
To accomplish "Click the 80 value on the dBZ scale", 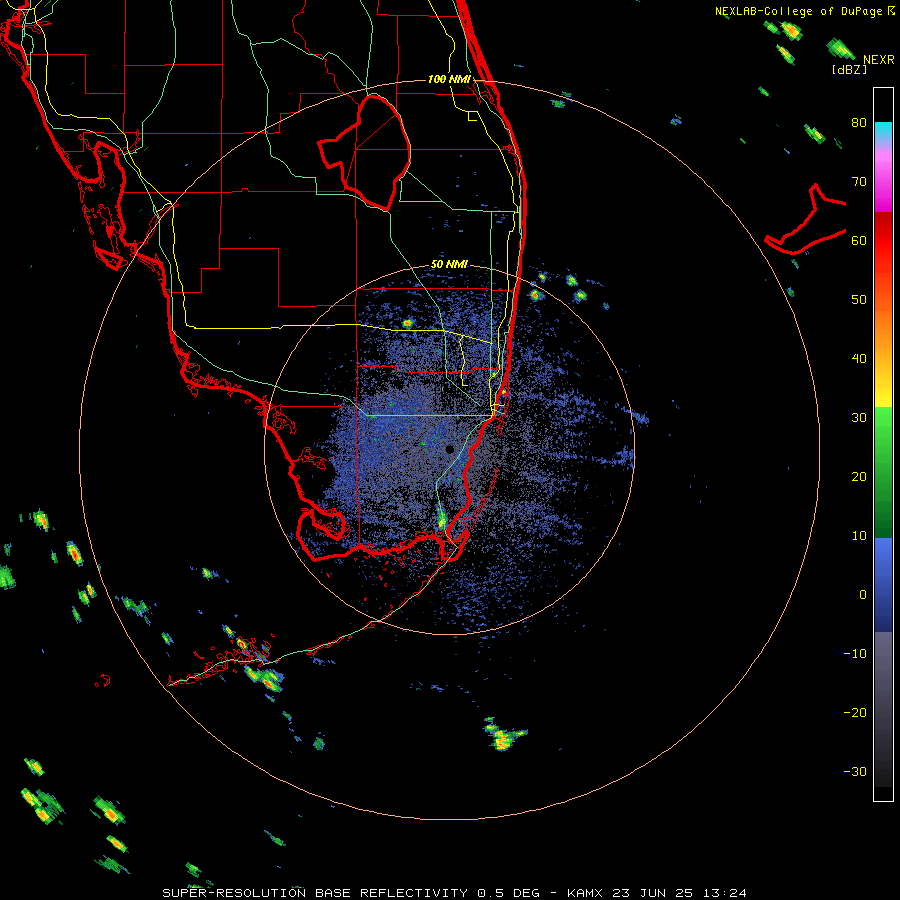I will click(859, 123).
